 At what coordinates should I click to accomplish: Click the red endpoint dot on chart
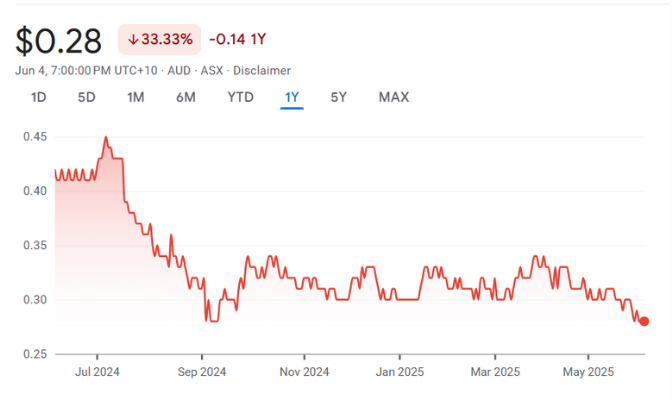pos(644,321)
